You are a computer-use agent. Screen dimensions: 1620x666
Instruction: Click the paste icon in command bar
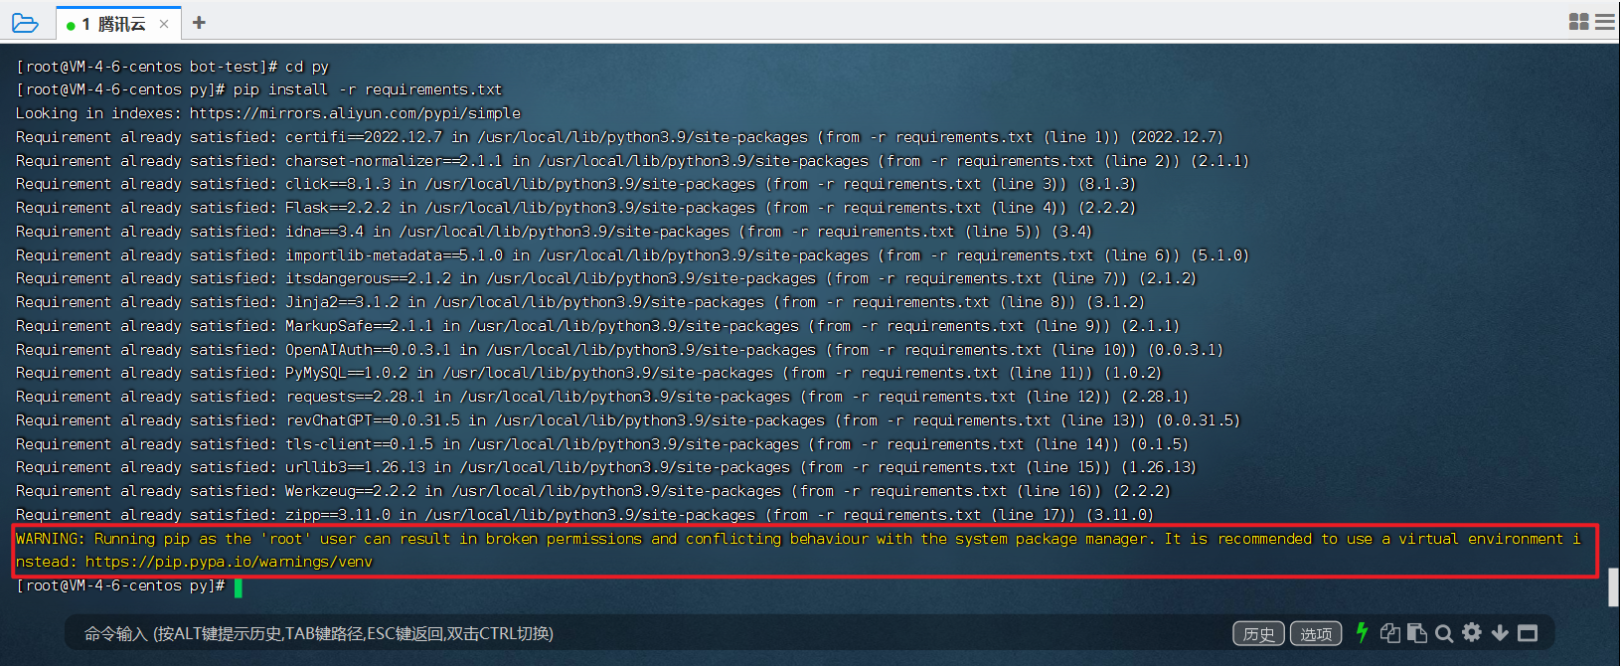(x=1416, y=632)
